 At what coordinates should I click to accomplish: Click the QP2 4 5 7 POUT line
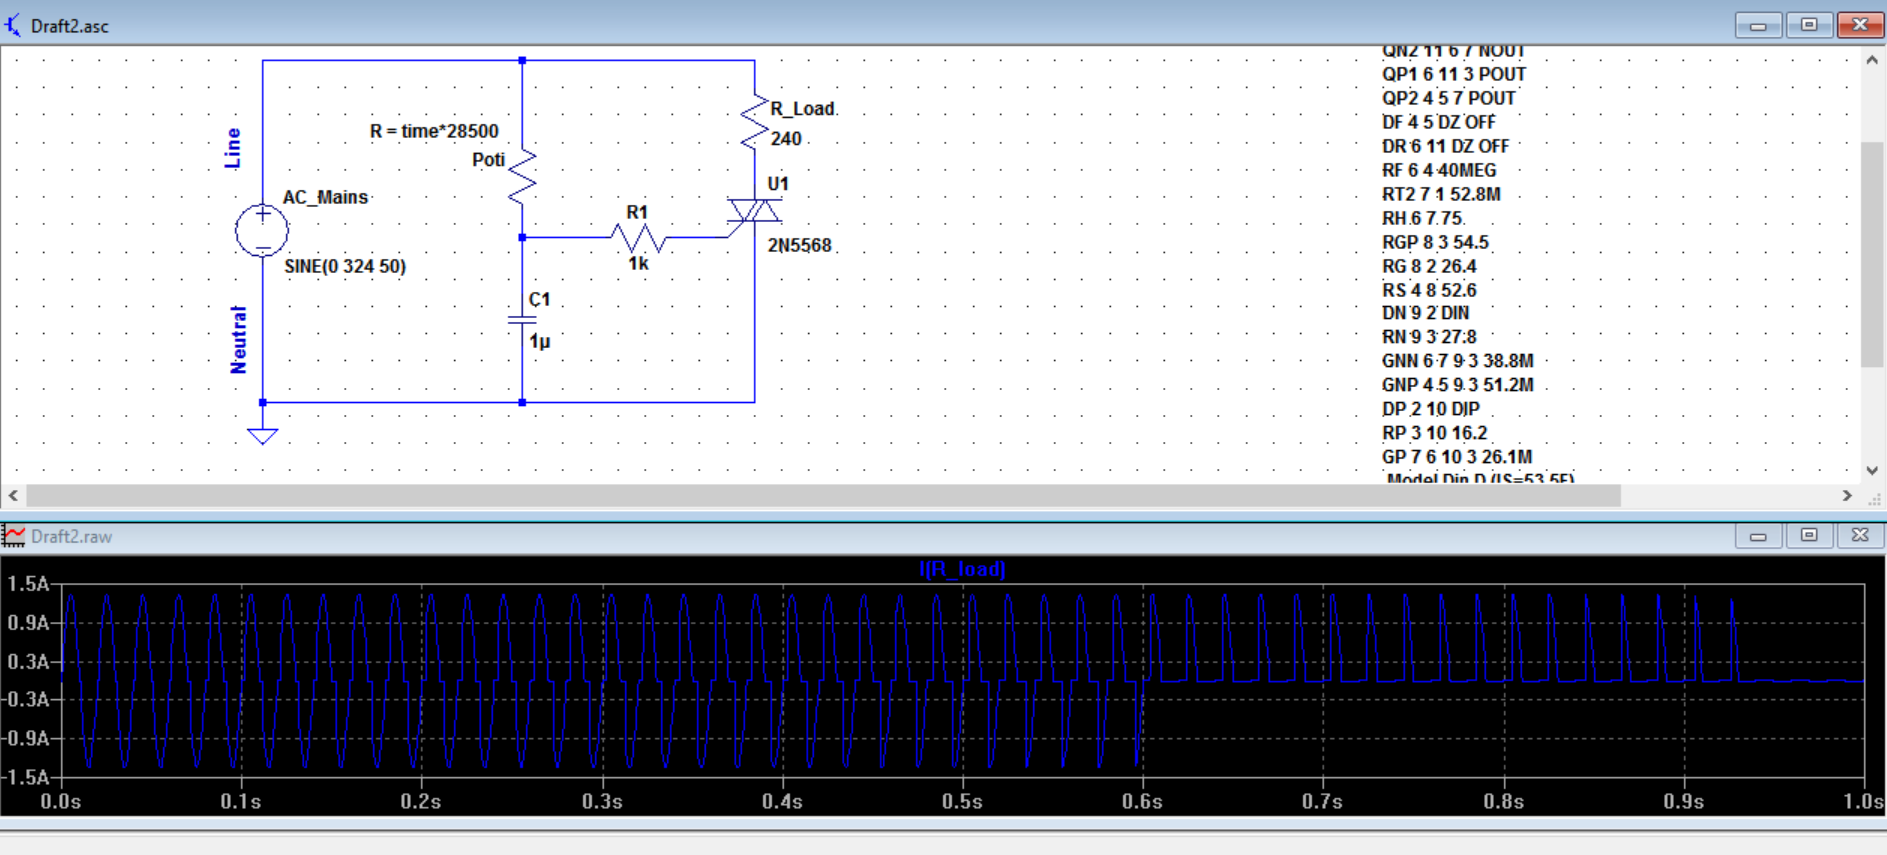[1448, 98]
